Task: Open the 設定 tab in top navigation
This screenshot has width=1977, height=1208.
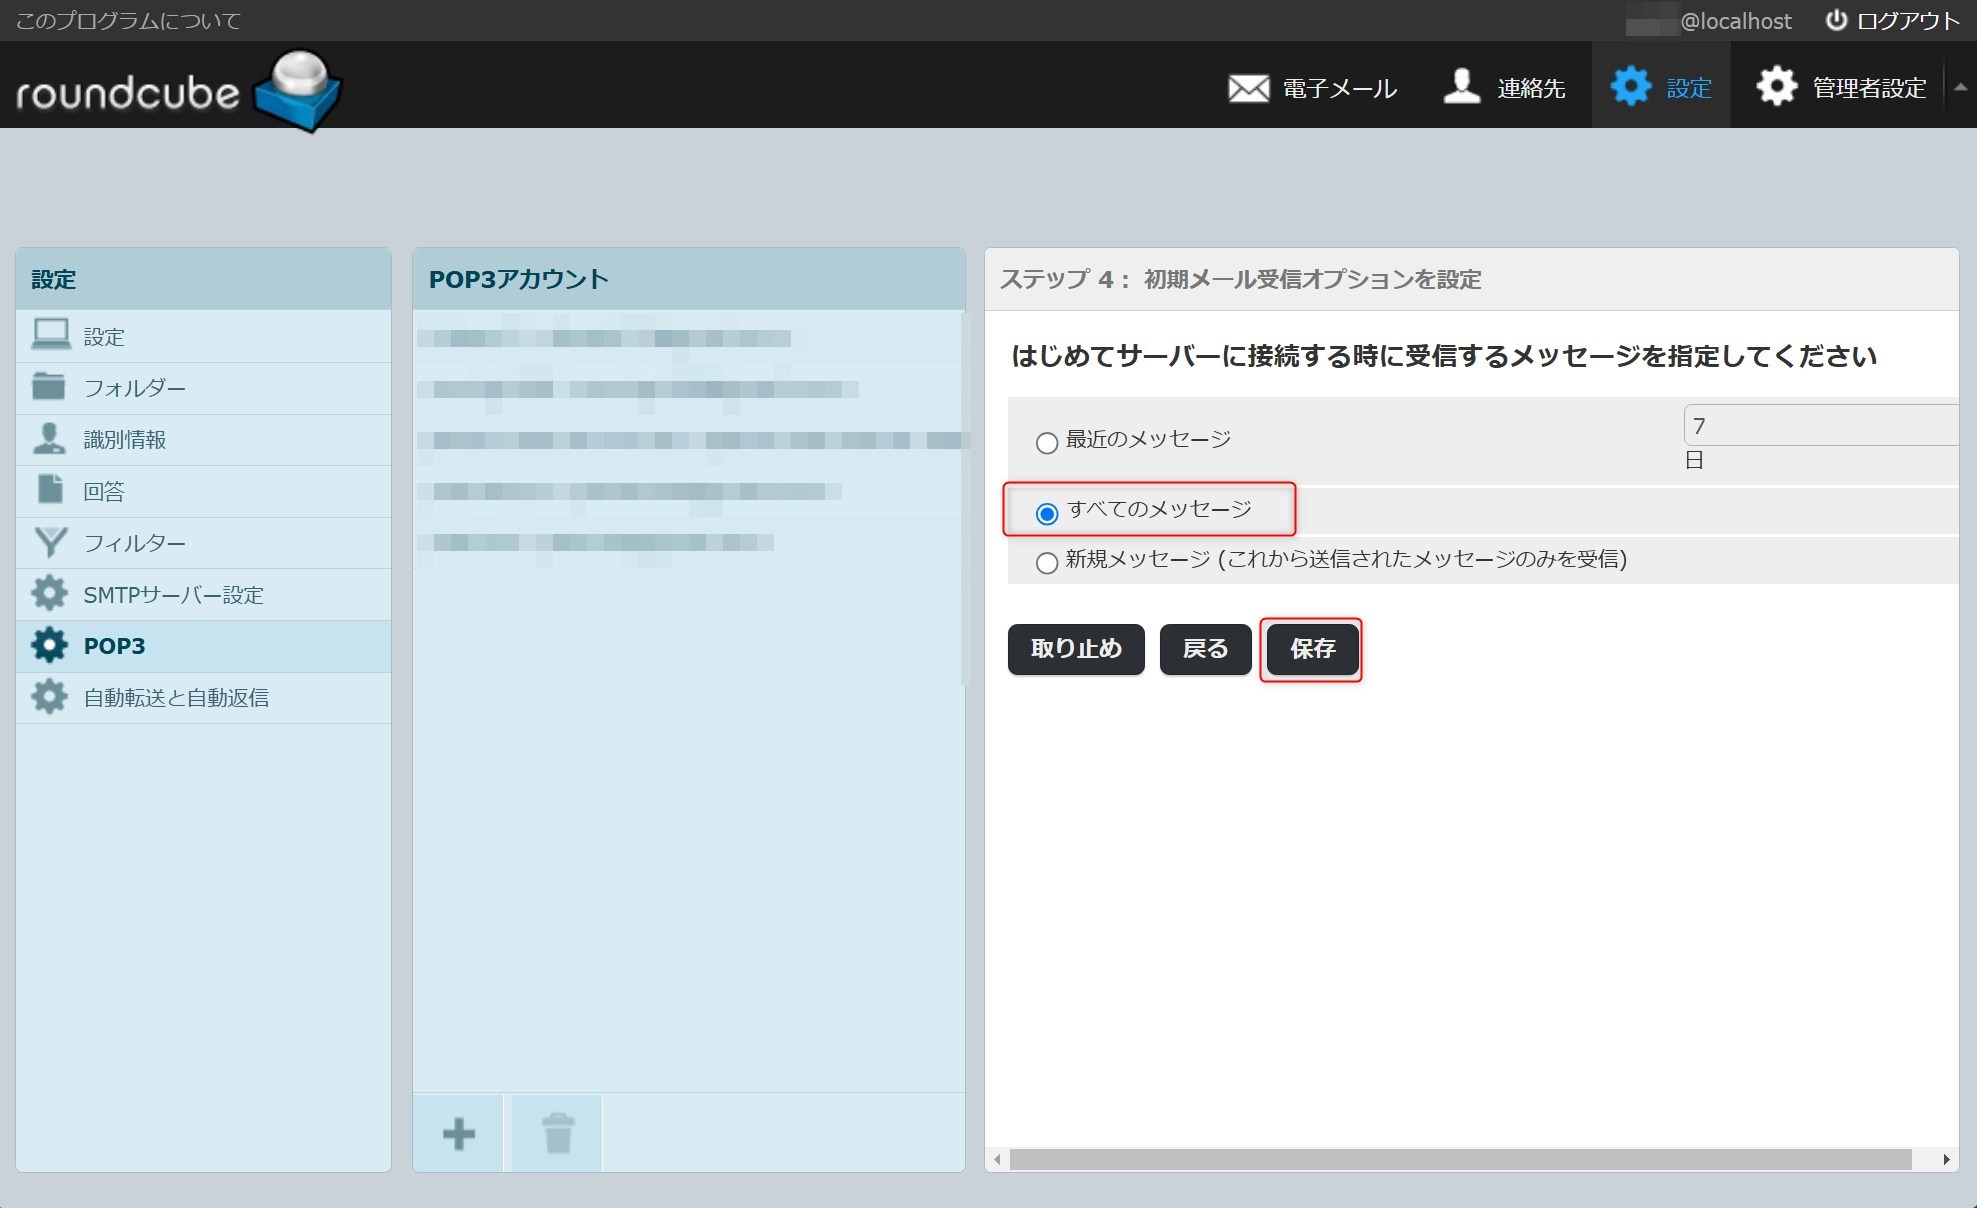Action: (x=1662, y=87)
